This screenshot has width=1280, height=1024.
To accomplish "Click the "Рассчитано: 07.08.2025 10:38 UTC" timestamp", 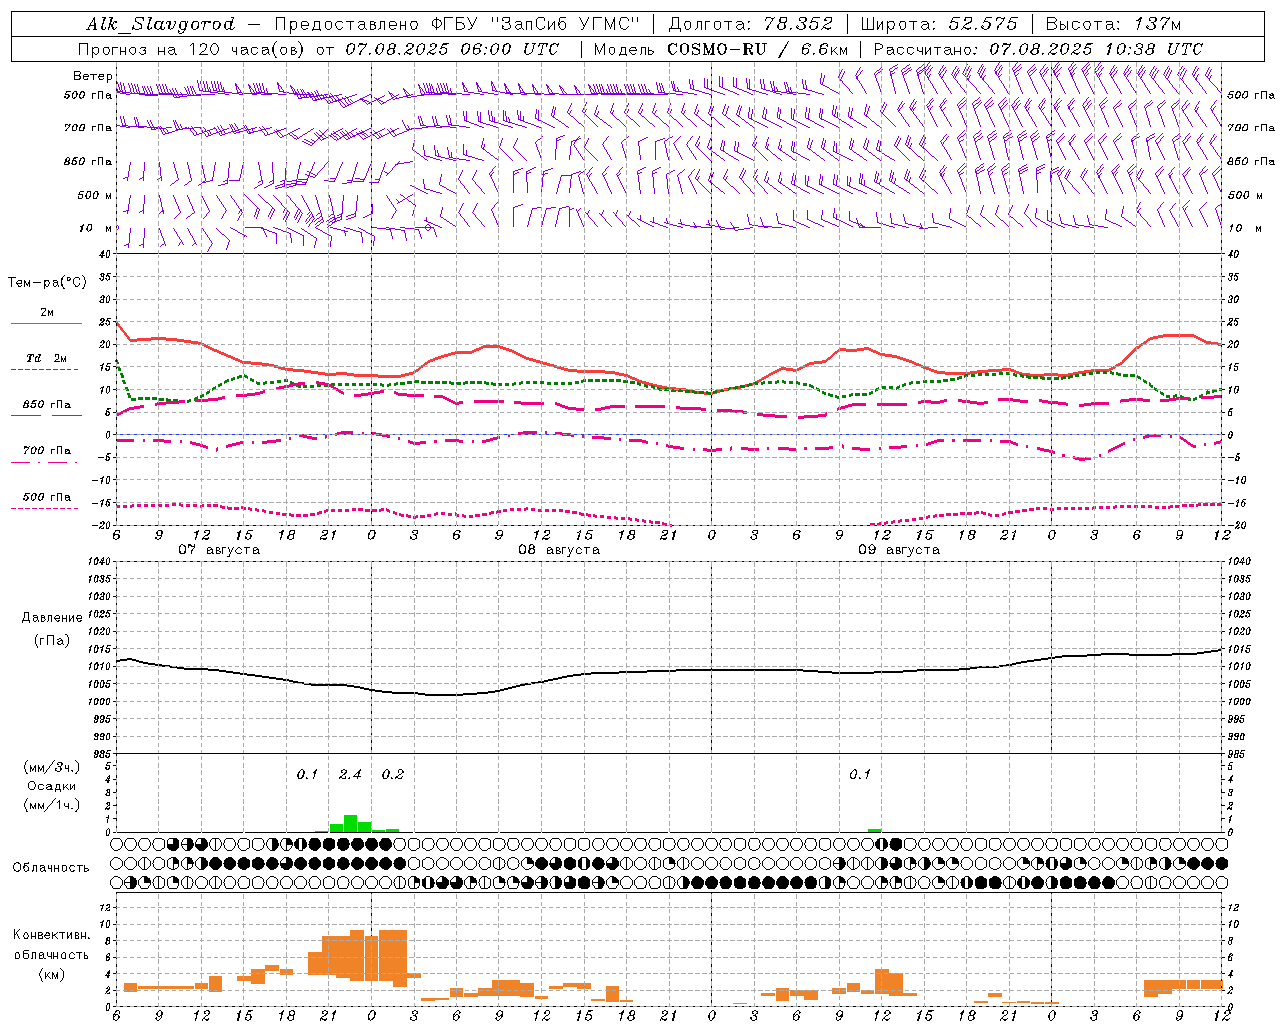I will [x=1038, y=49].
